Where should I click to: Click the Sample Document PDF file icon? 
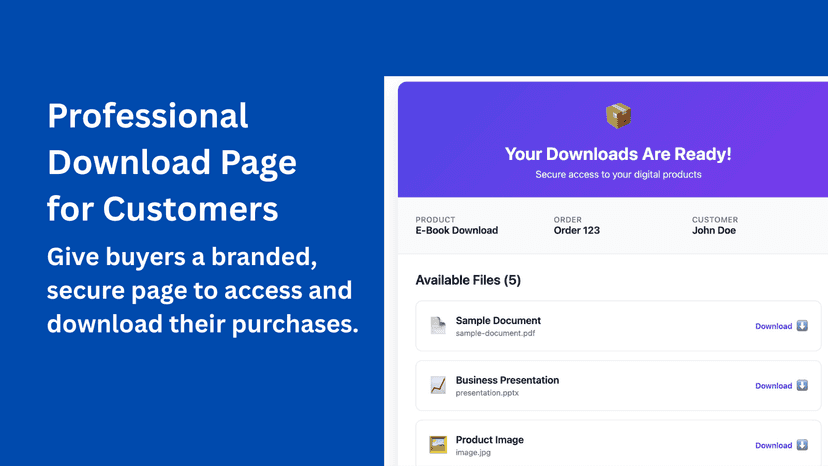point(438,325)
